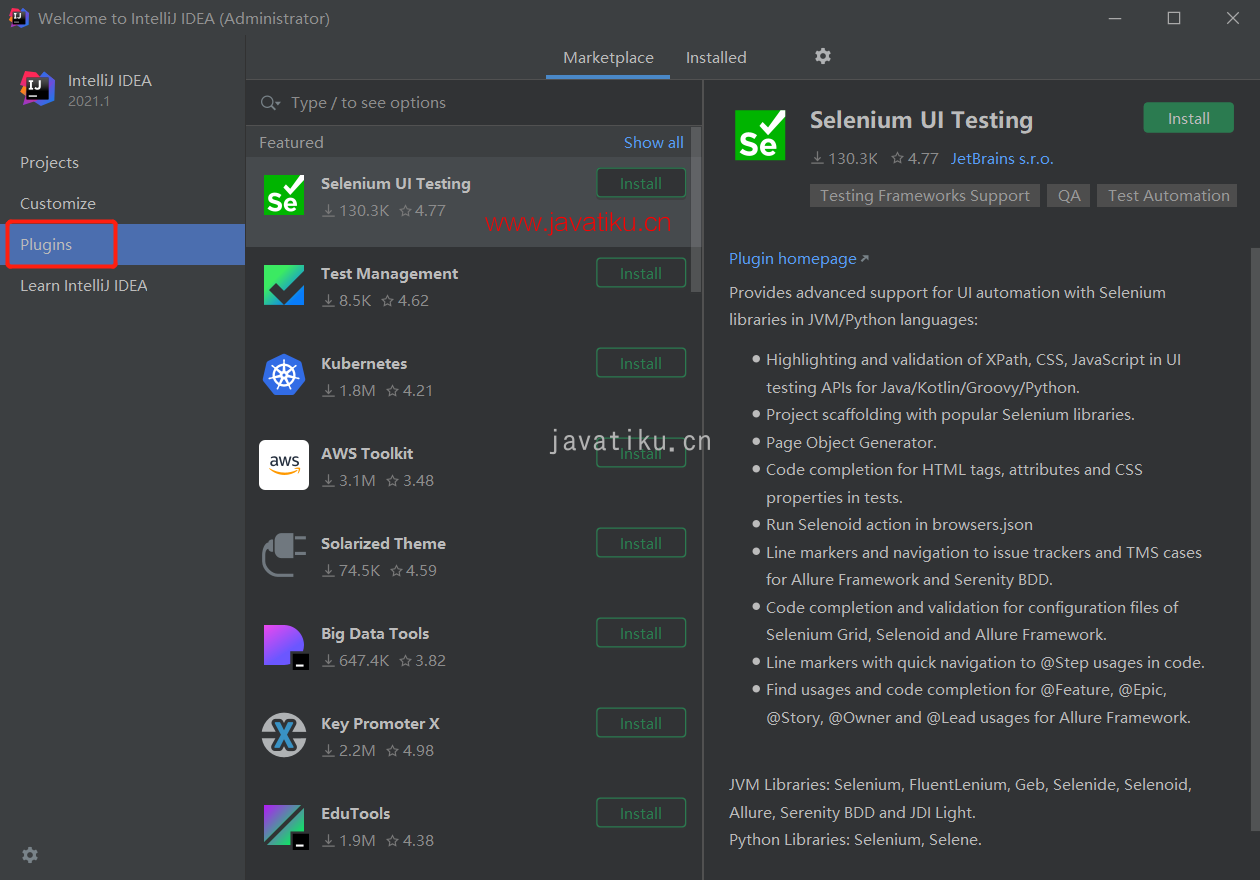Image resolution: width=1260 pixels, height=880 pixels.
Task: Install the Test Management plugin
Action: click(641, 273)
